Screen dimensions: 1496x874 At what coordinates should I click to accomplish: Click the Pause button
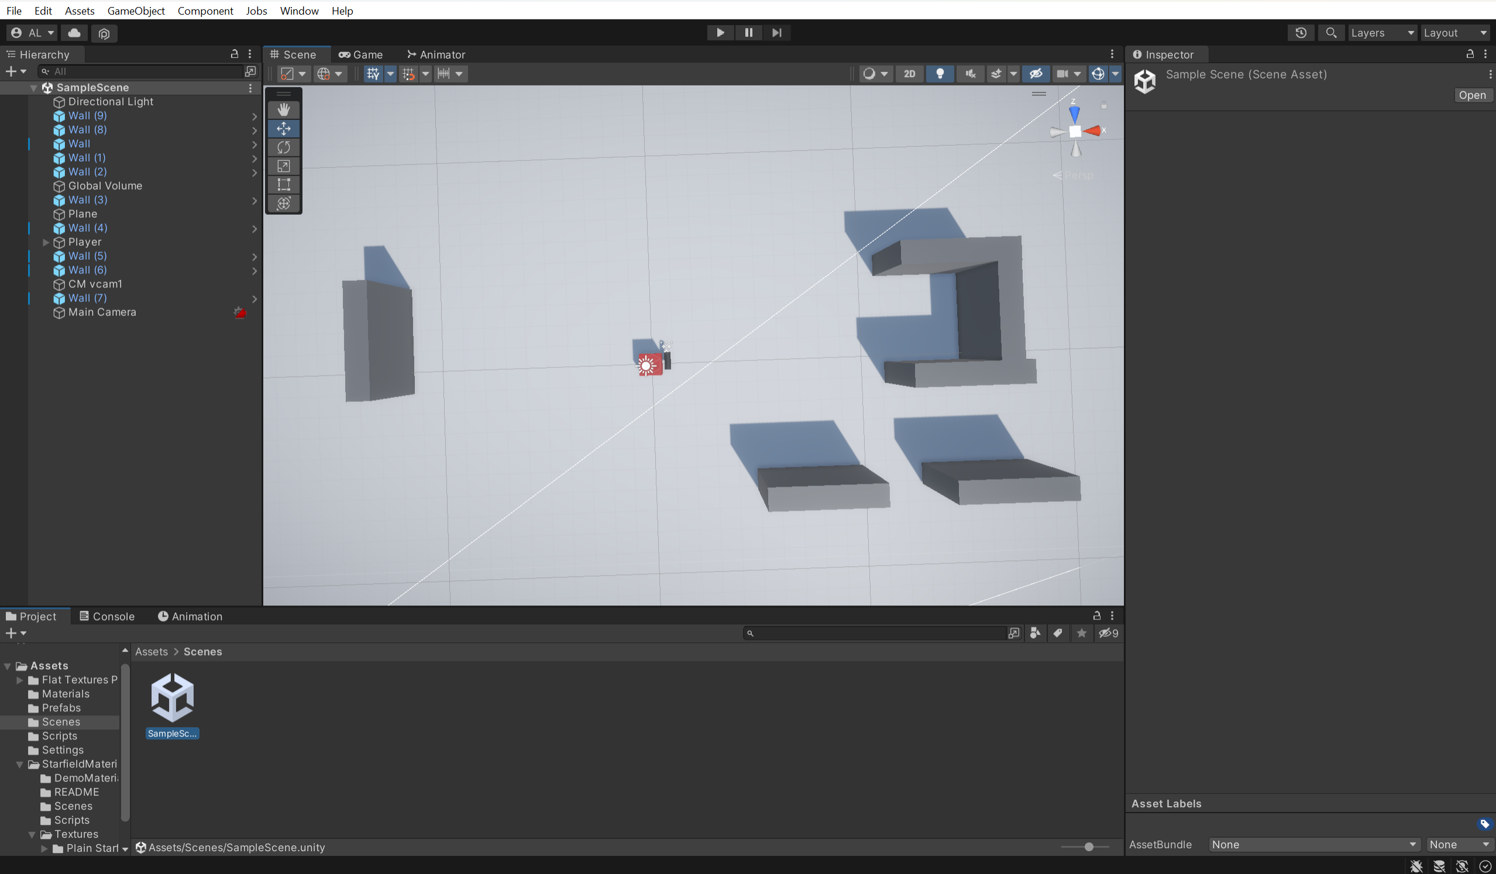coord(748,33)
